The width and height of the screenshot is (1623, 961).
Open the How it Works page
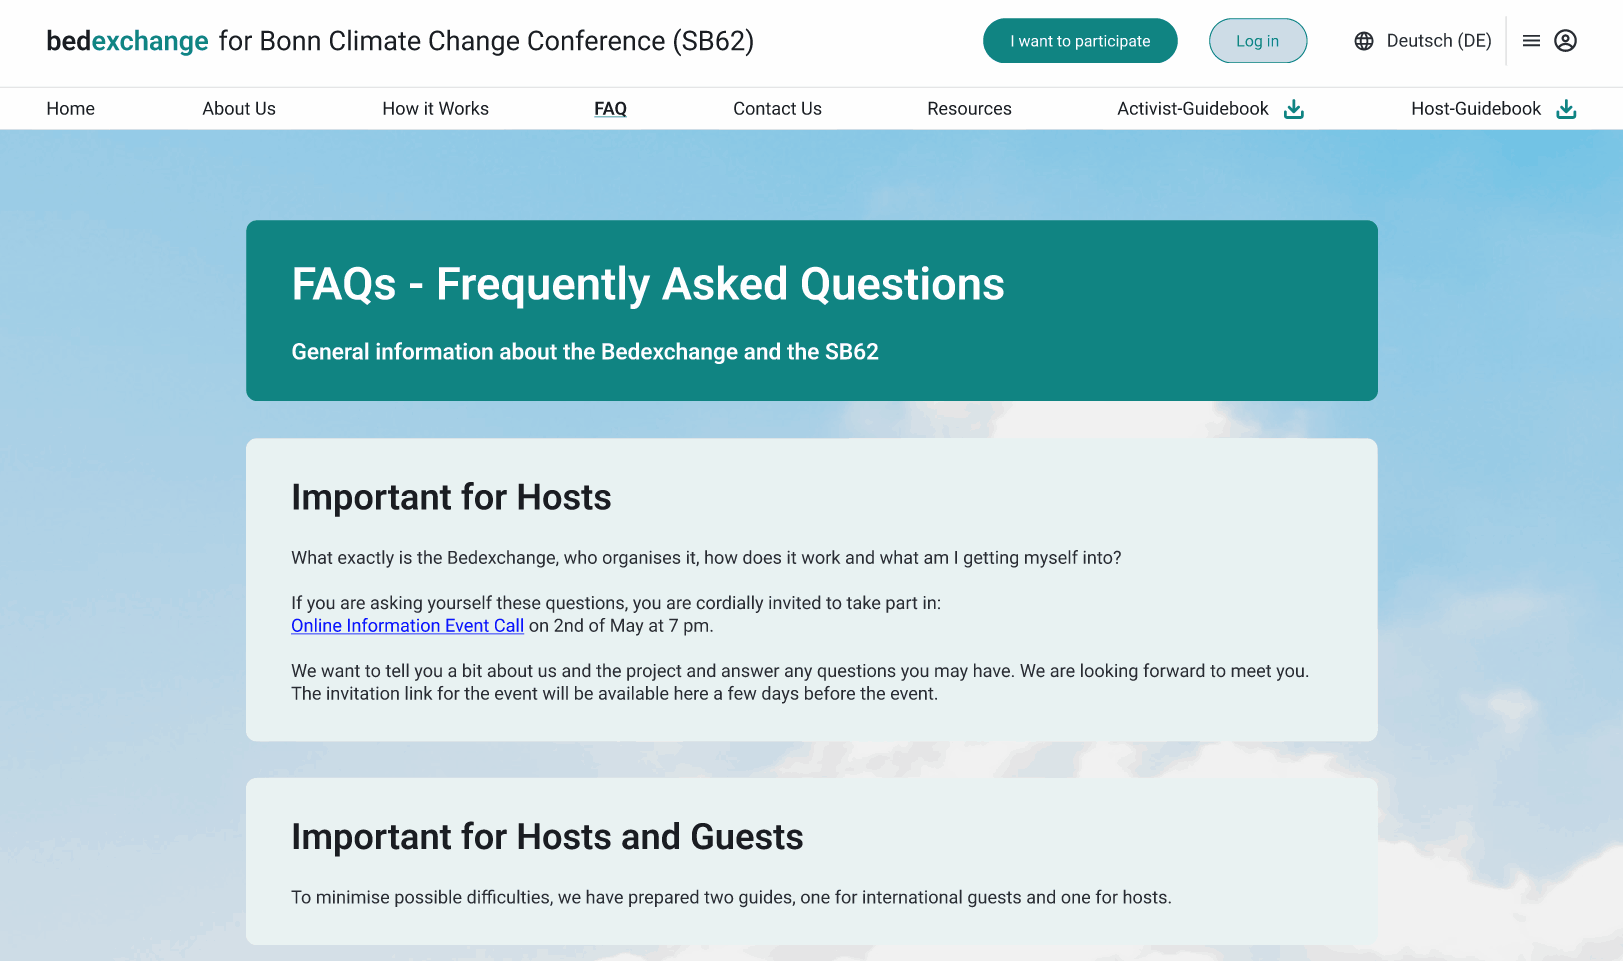pos(435,109)
